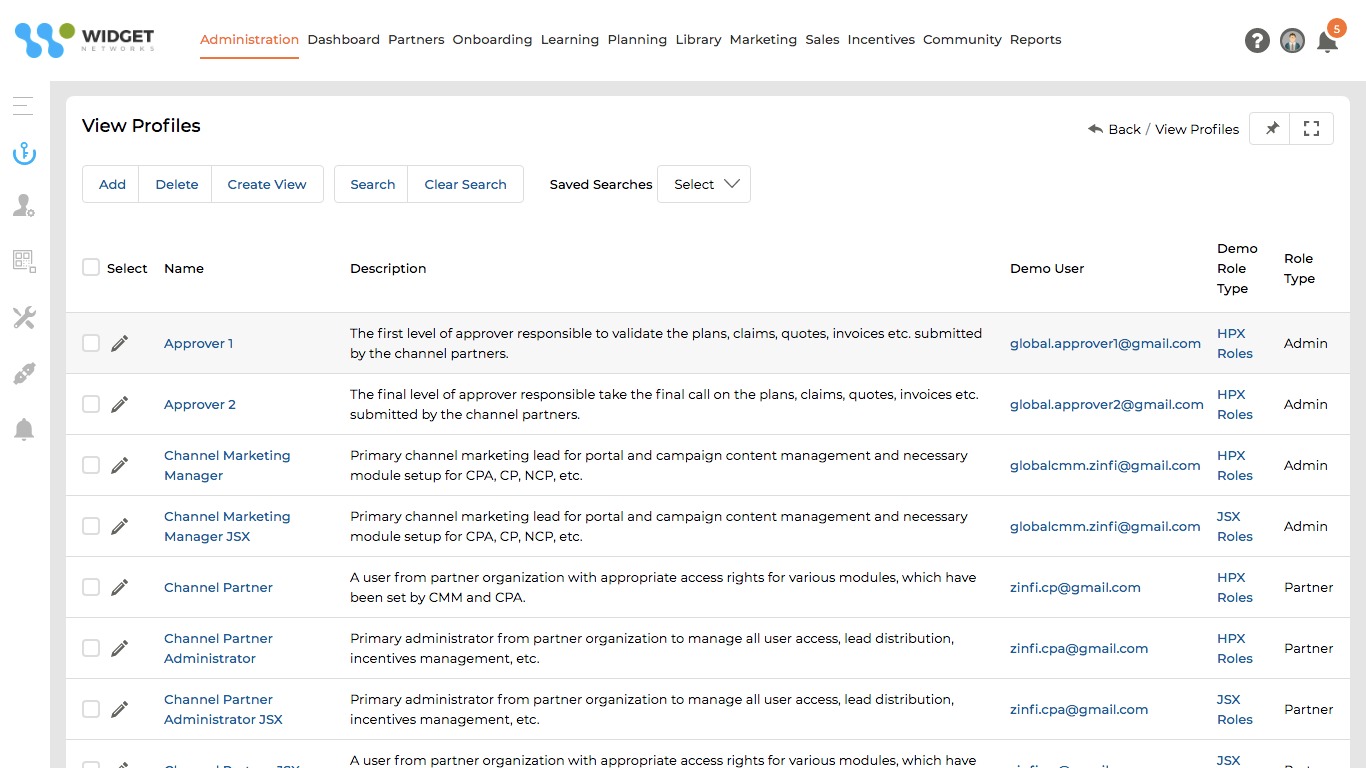Check the checkbox for Approver 1 row

tap(91, 343)
